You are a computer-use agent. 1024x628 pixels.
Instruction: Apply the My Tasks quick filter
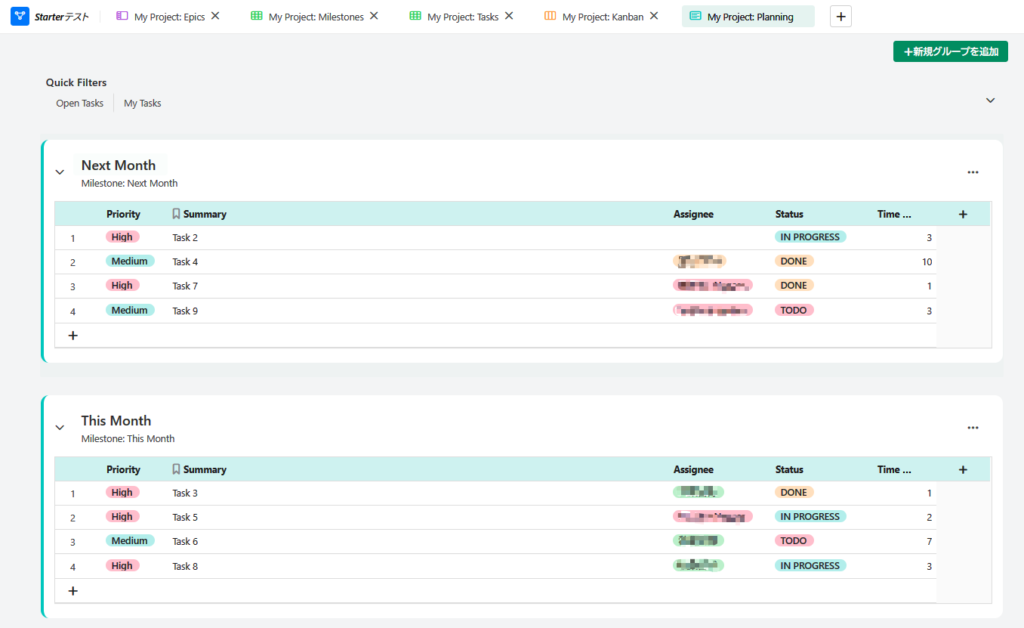tap(142, 103)
